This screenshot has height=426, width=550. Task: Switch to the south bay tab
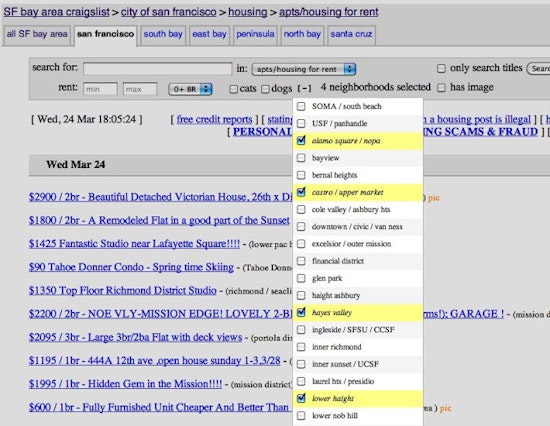[x=163, y=34]
